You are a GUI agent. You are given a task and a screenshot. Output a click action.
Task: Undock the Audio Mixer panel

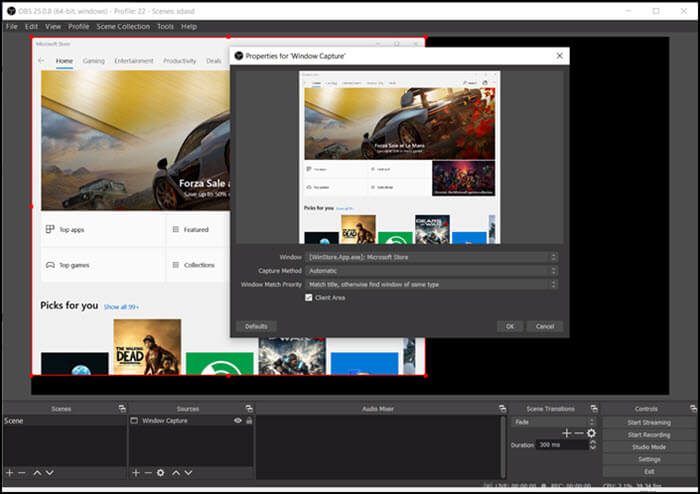(x=503, y=408)
